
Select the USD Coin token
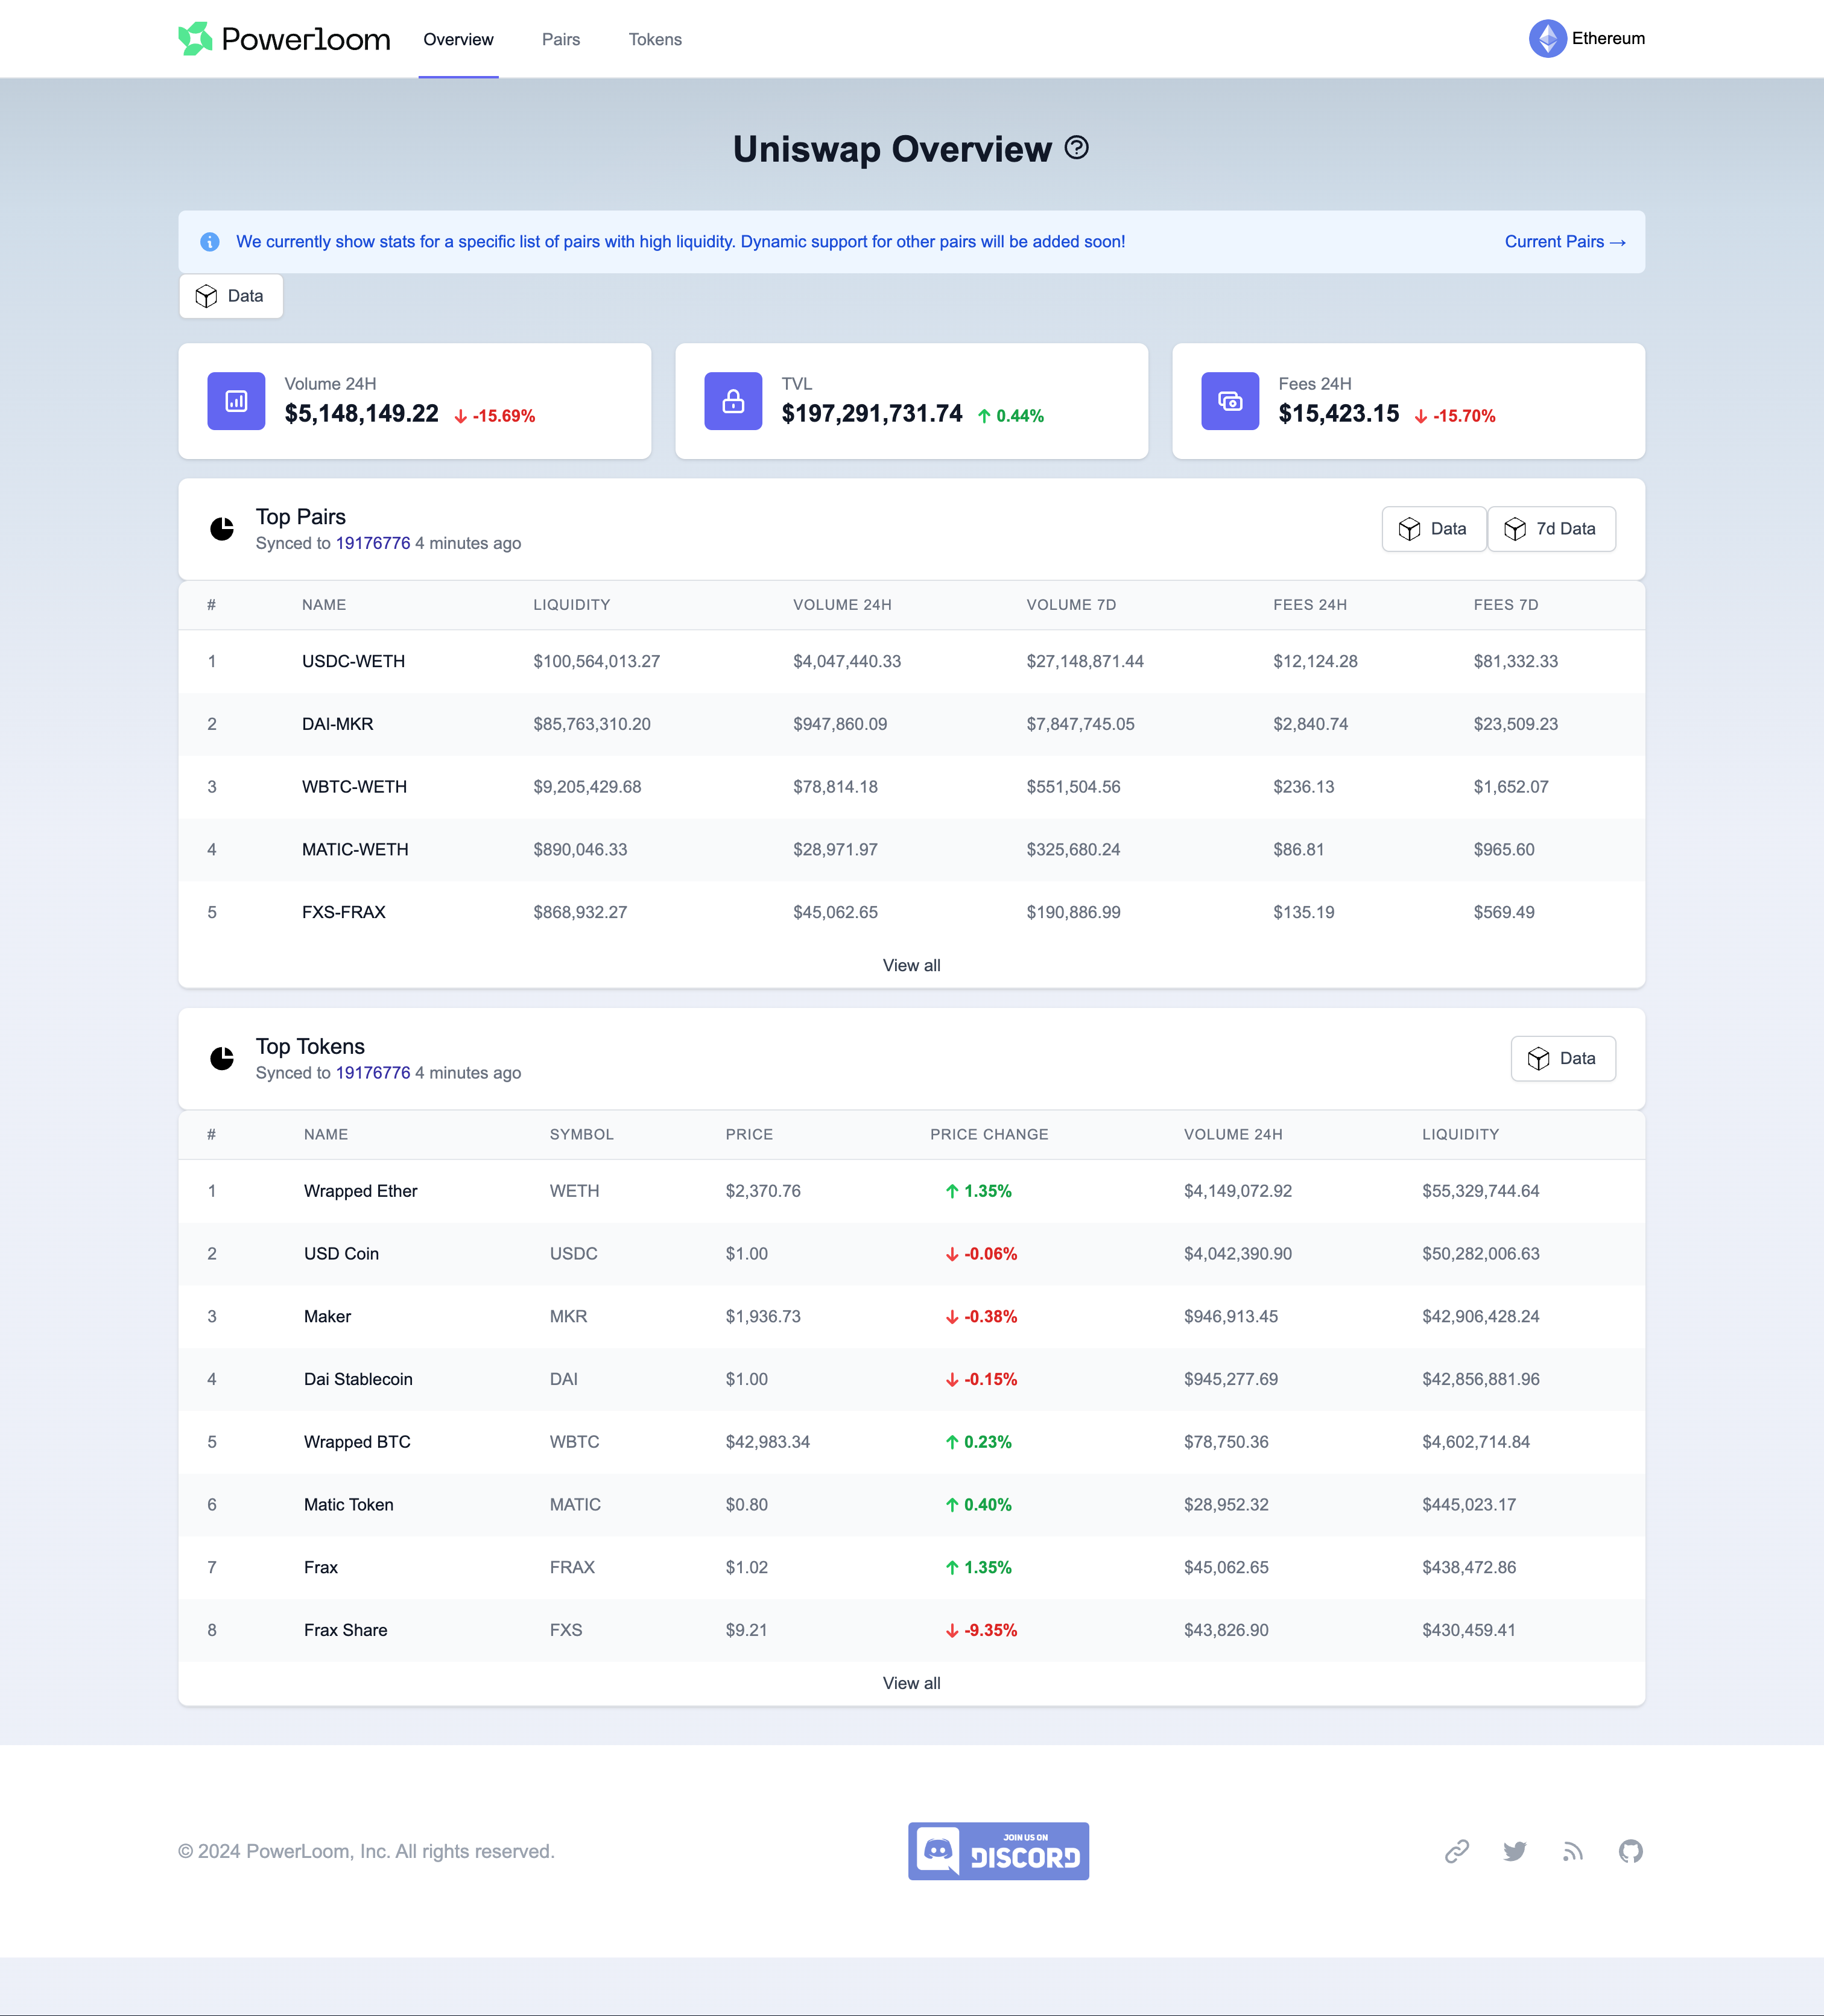pyautogui.click(x=341, y=1254)
